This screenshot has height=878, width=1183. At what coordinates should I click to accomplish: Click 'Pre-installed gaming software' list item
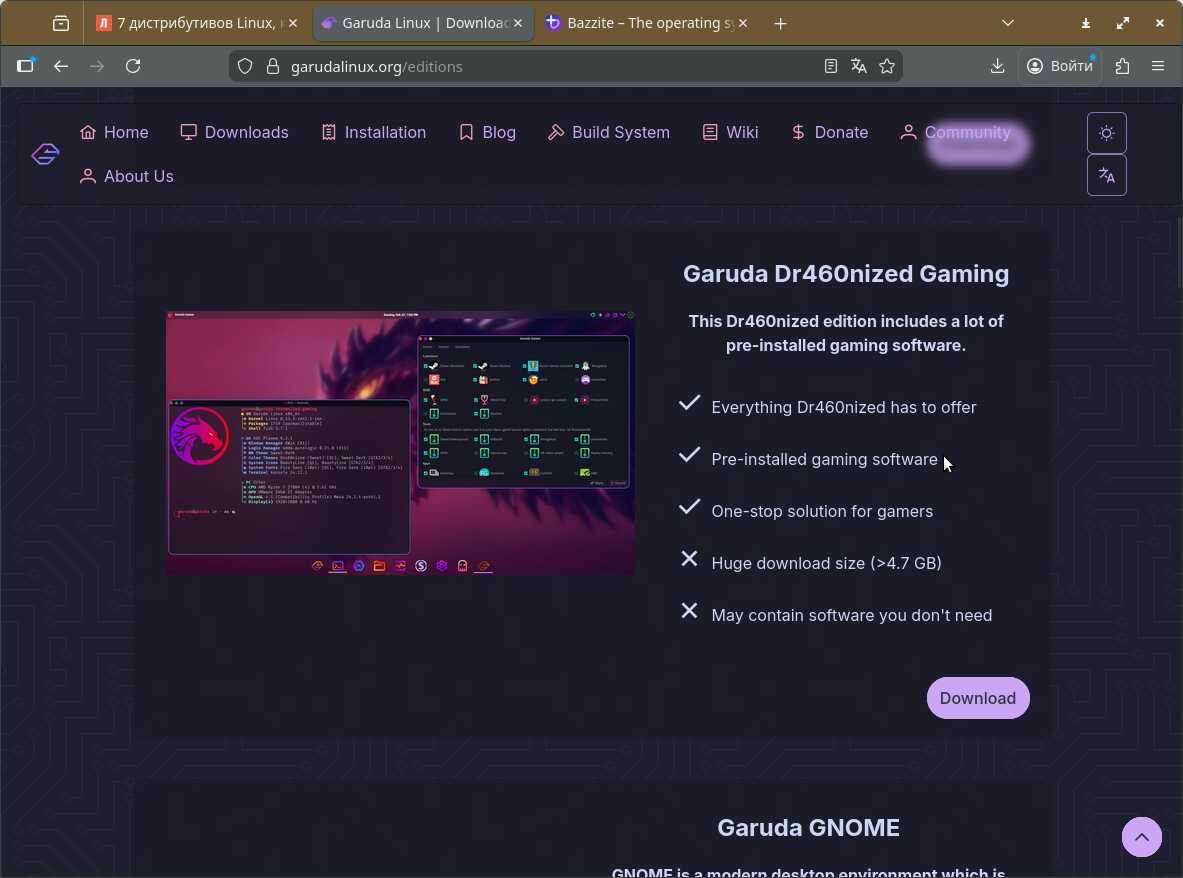[x=824, y=459]
